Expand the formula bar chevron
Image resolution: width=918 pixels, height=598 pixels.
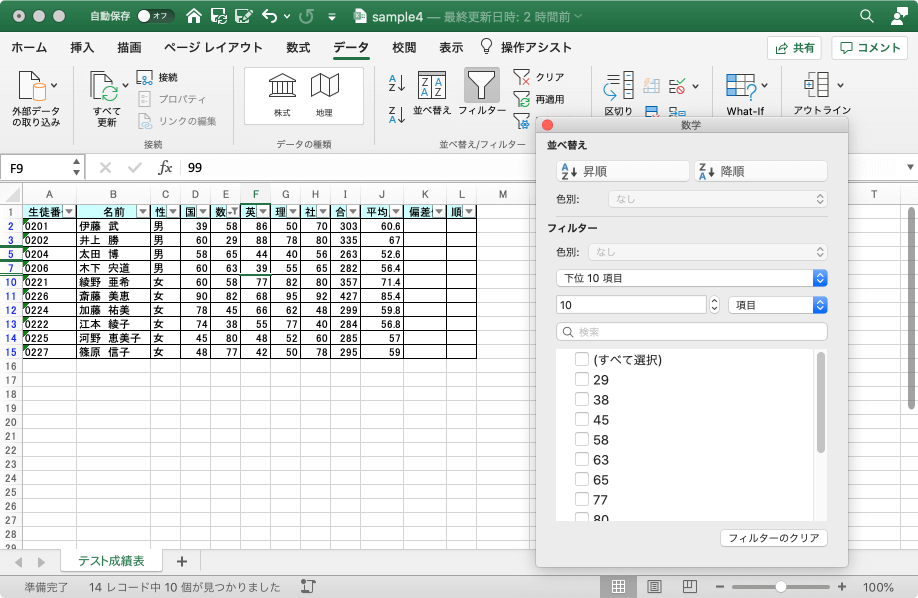click(910, 168)
